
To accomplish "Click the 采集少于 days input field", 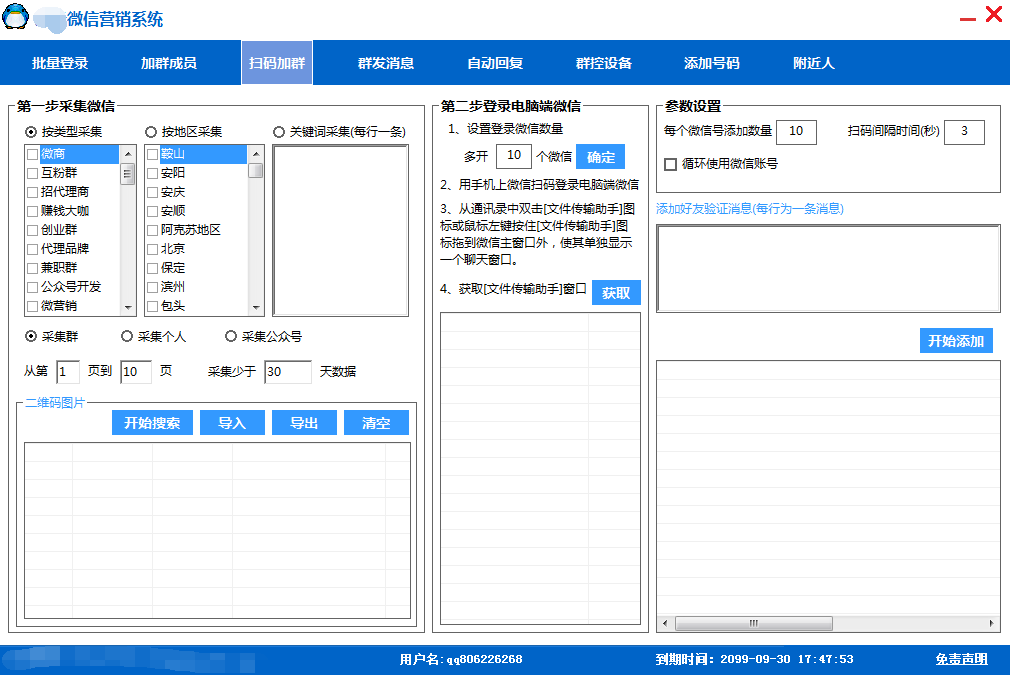I will click(x=288, y=372).
